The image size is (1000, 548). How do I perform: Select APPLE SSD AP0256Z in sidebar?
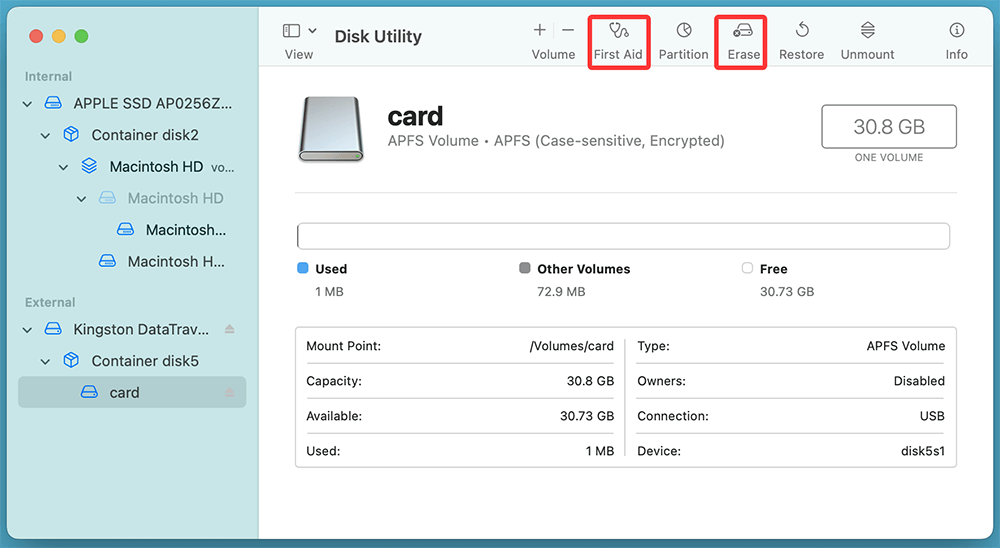coord(133,103)
